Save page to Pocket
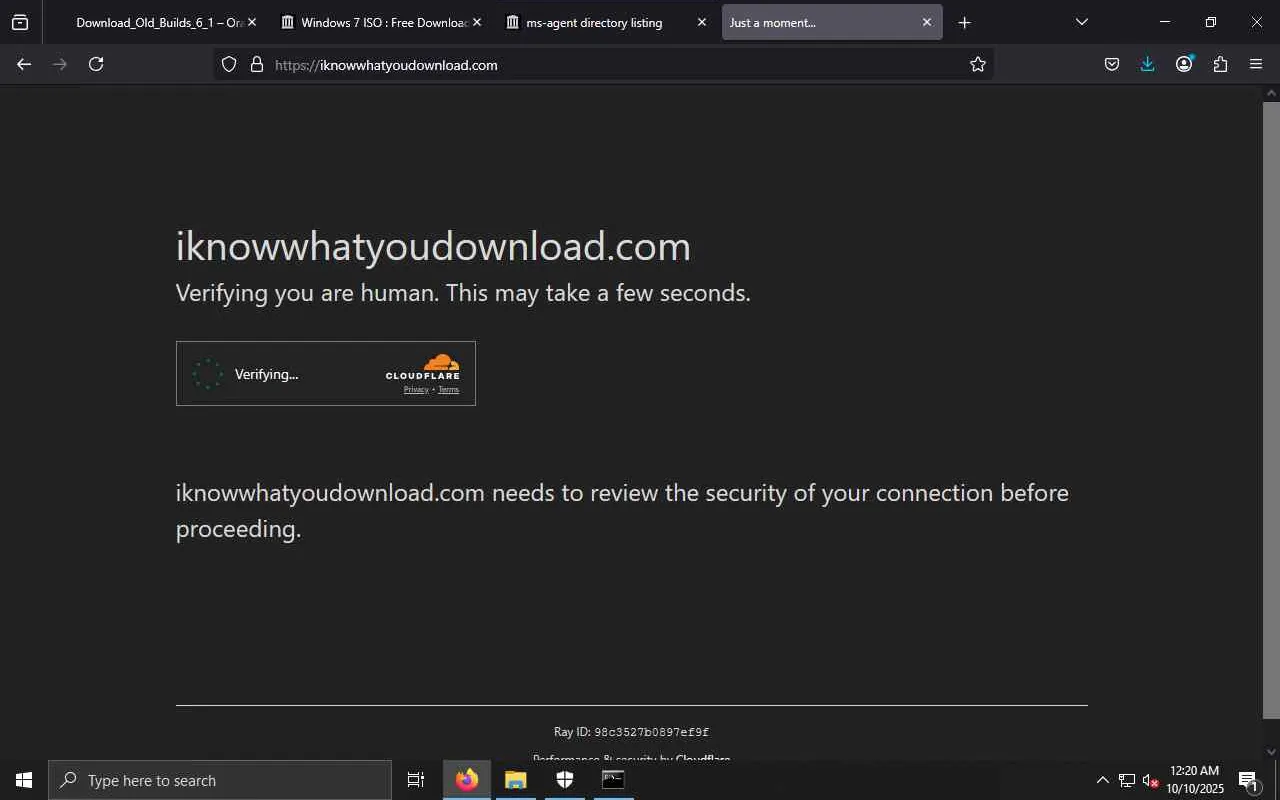Image resolution: width=1280 pixels, height=800 pixels. coord(1112,64)
